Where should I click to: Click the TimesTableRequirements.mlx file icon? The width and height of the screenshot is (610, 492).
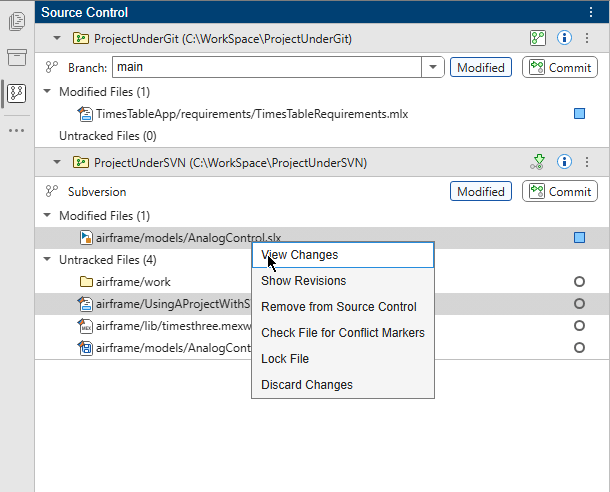(85, 114)
